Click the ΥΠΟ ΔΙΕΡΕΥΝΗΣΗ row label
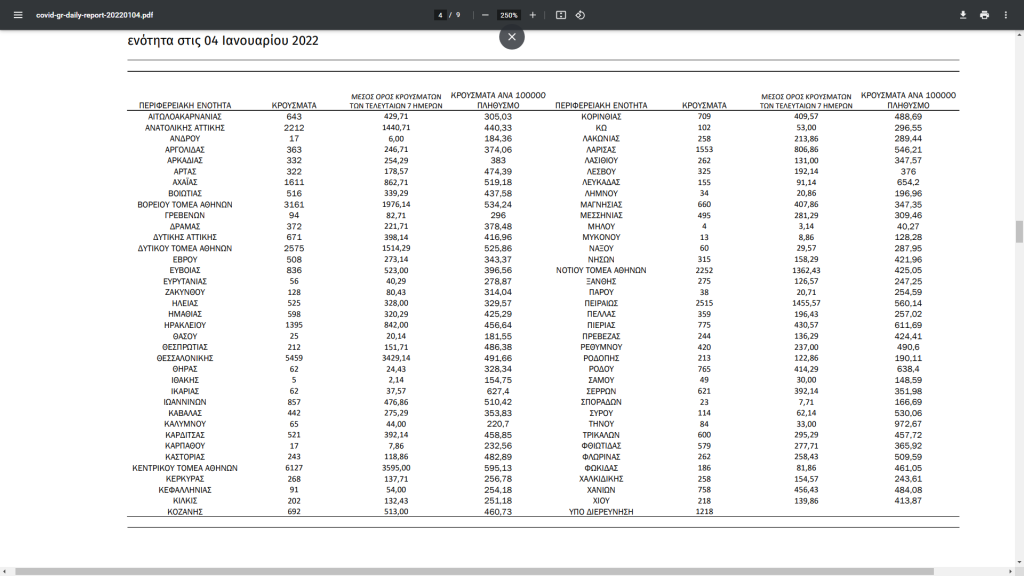 (601, 512)
